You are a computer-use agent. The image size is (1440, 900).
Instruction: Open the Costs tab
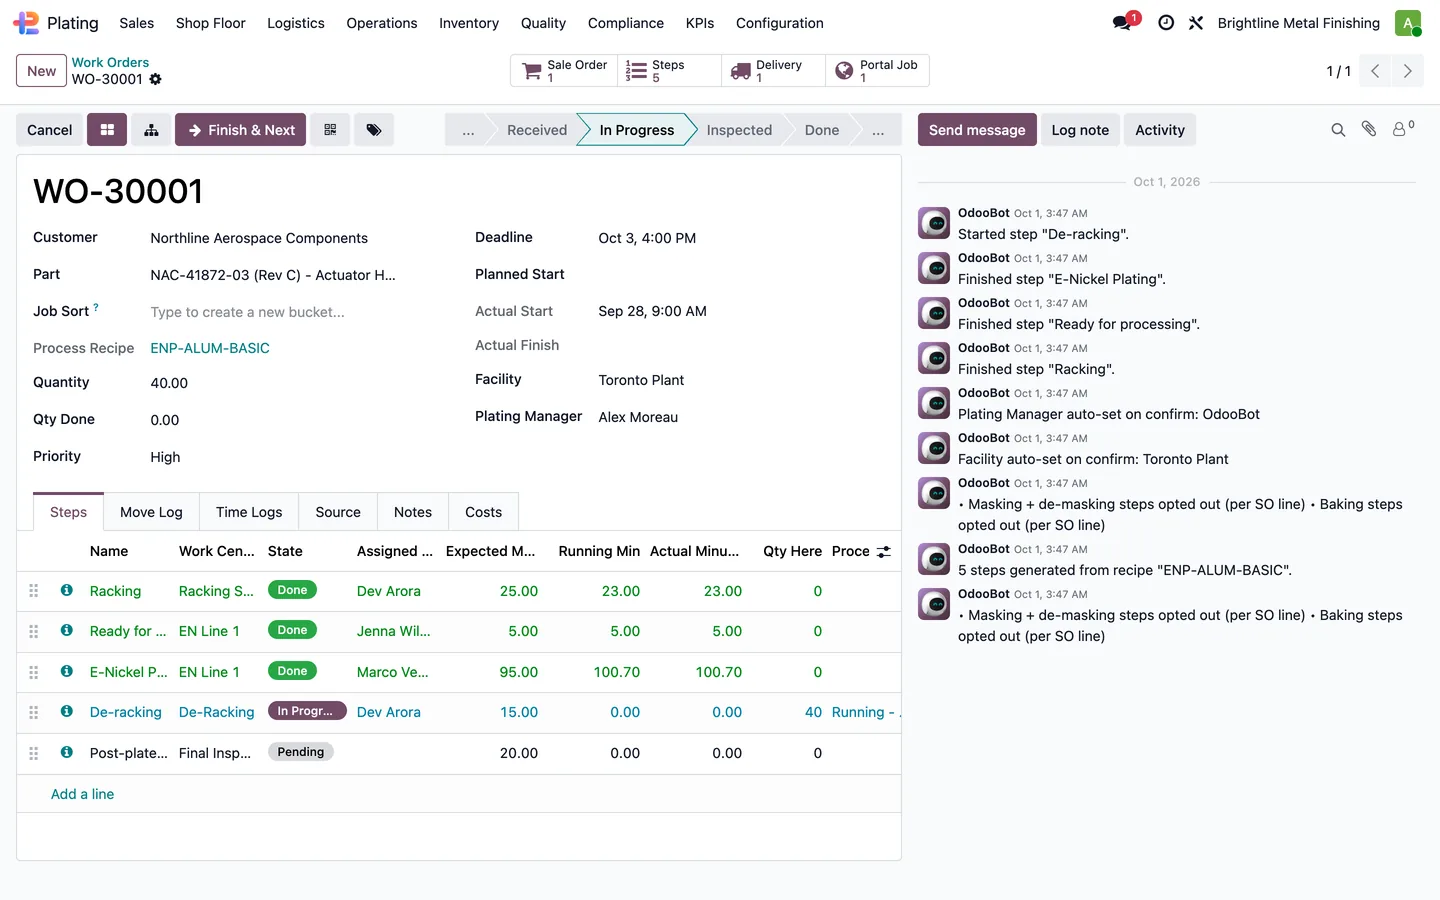point(484,512)
